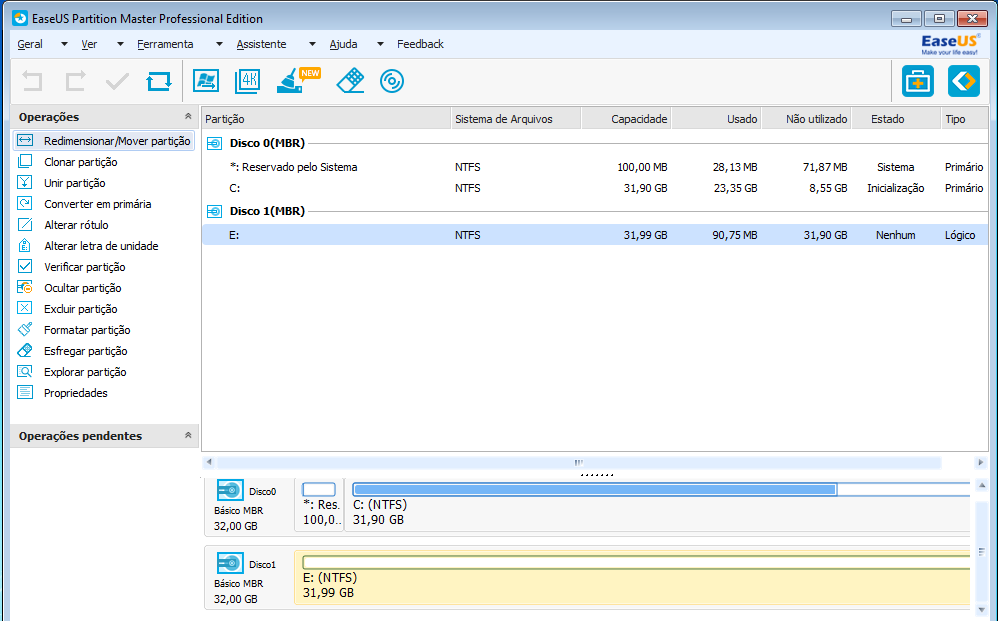The width and height of the screenshot is (998, 621).
Task: Expand the Ajuda dropdown arrow
Action: 381,44
